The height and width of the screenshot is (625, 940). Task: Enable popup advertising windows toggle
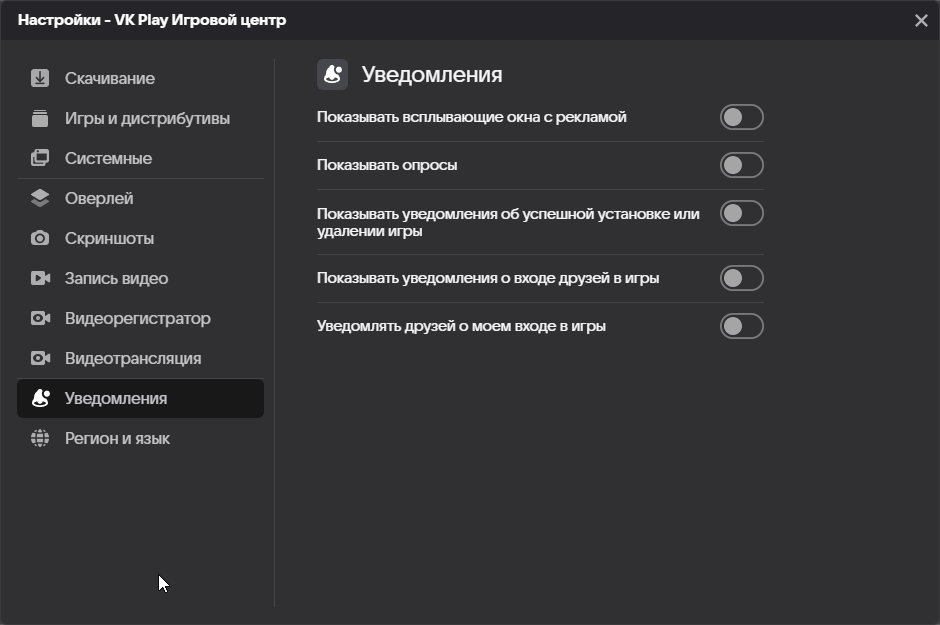(x=741, y=117)
